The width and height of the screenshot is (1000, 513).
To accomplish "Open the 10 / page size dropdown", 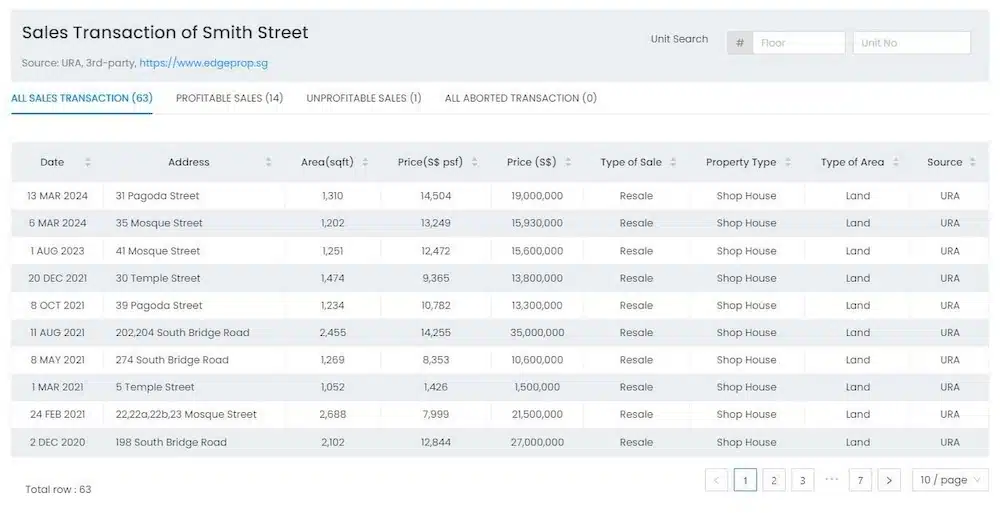I will pos(950,480).
